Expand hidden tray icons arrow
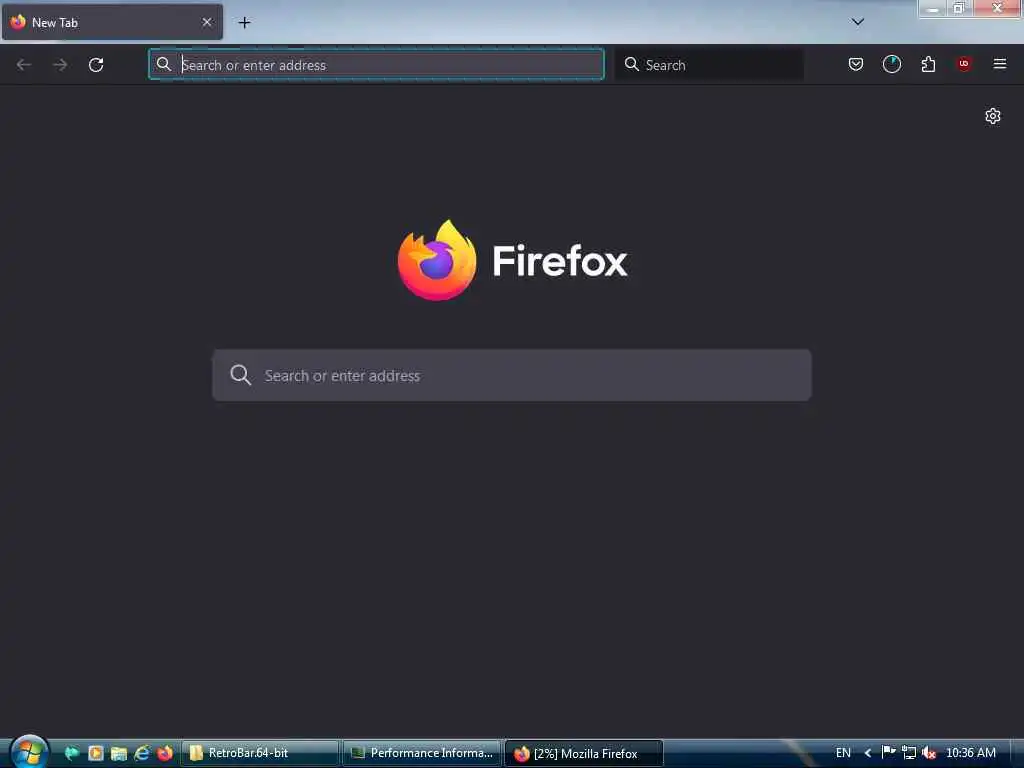 click(868, 753)
